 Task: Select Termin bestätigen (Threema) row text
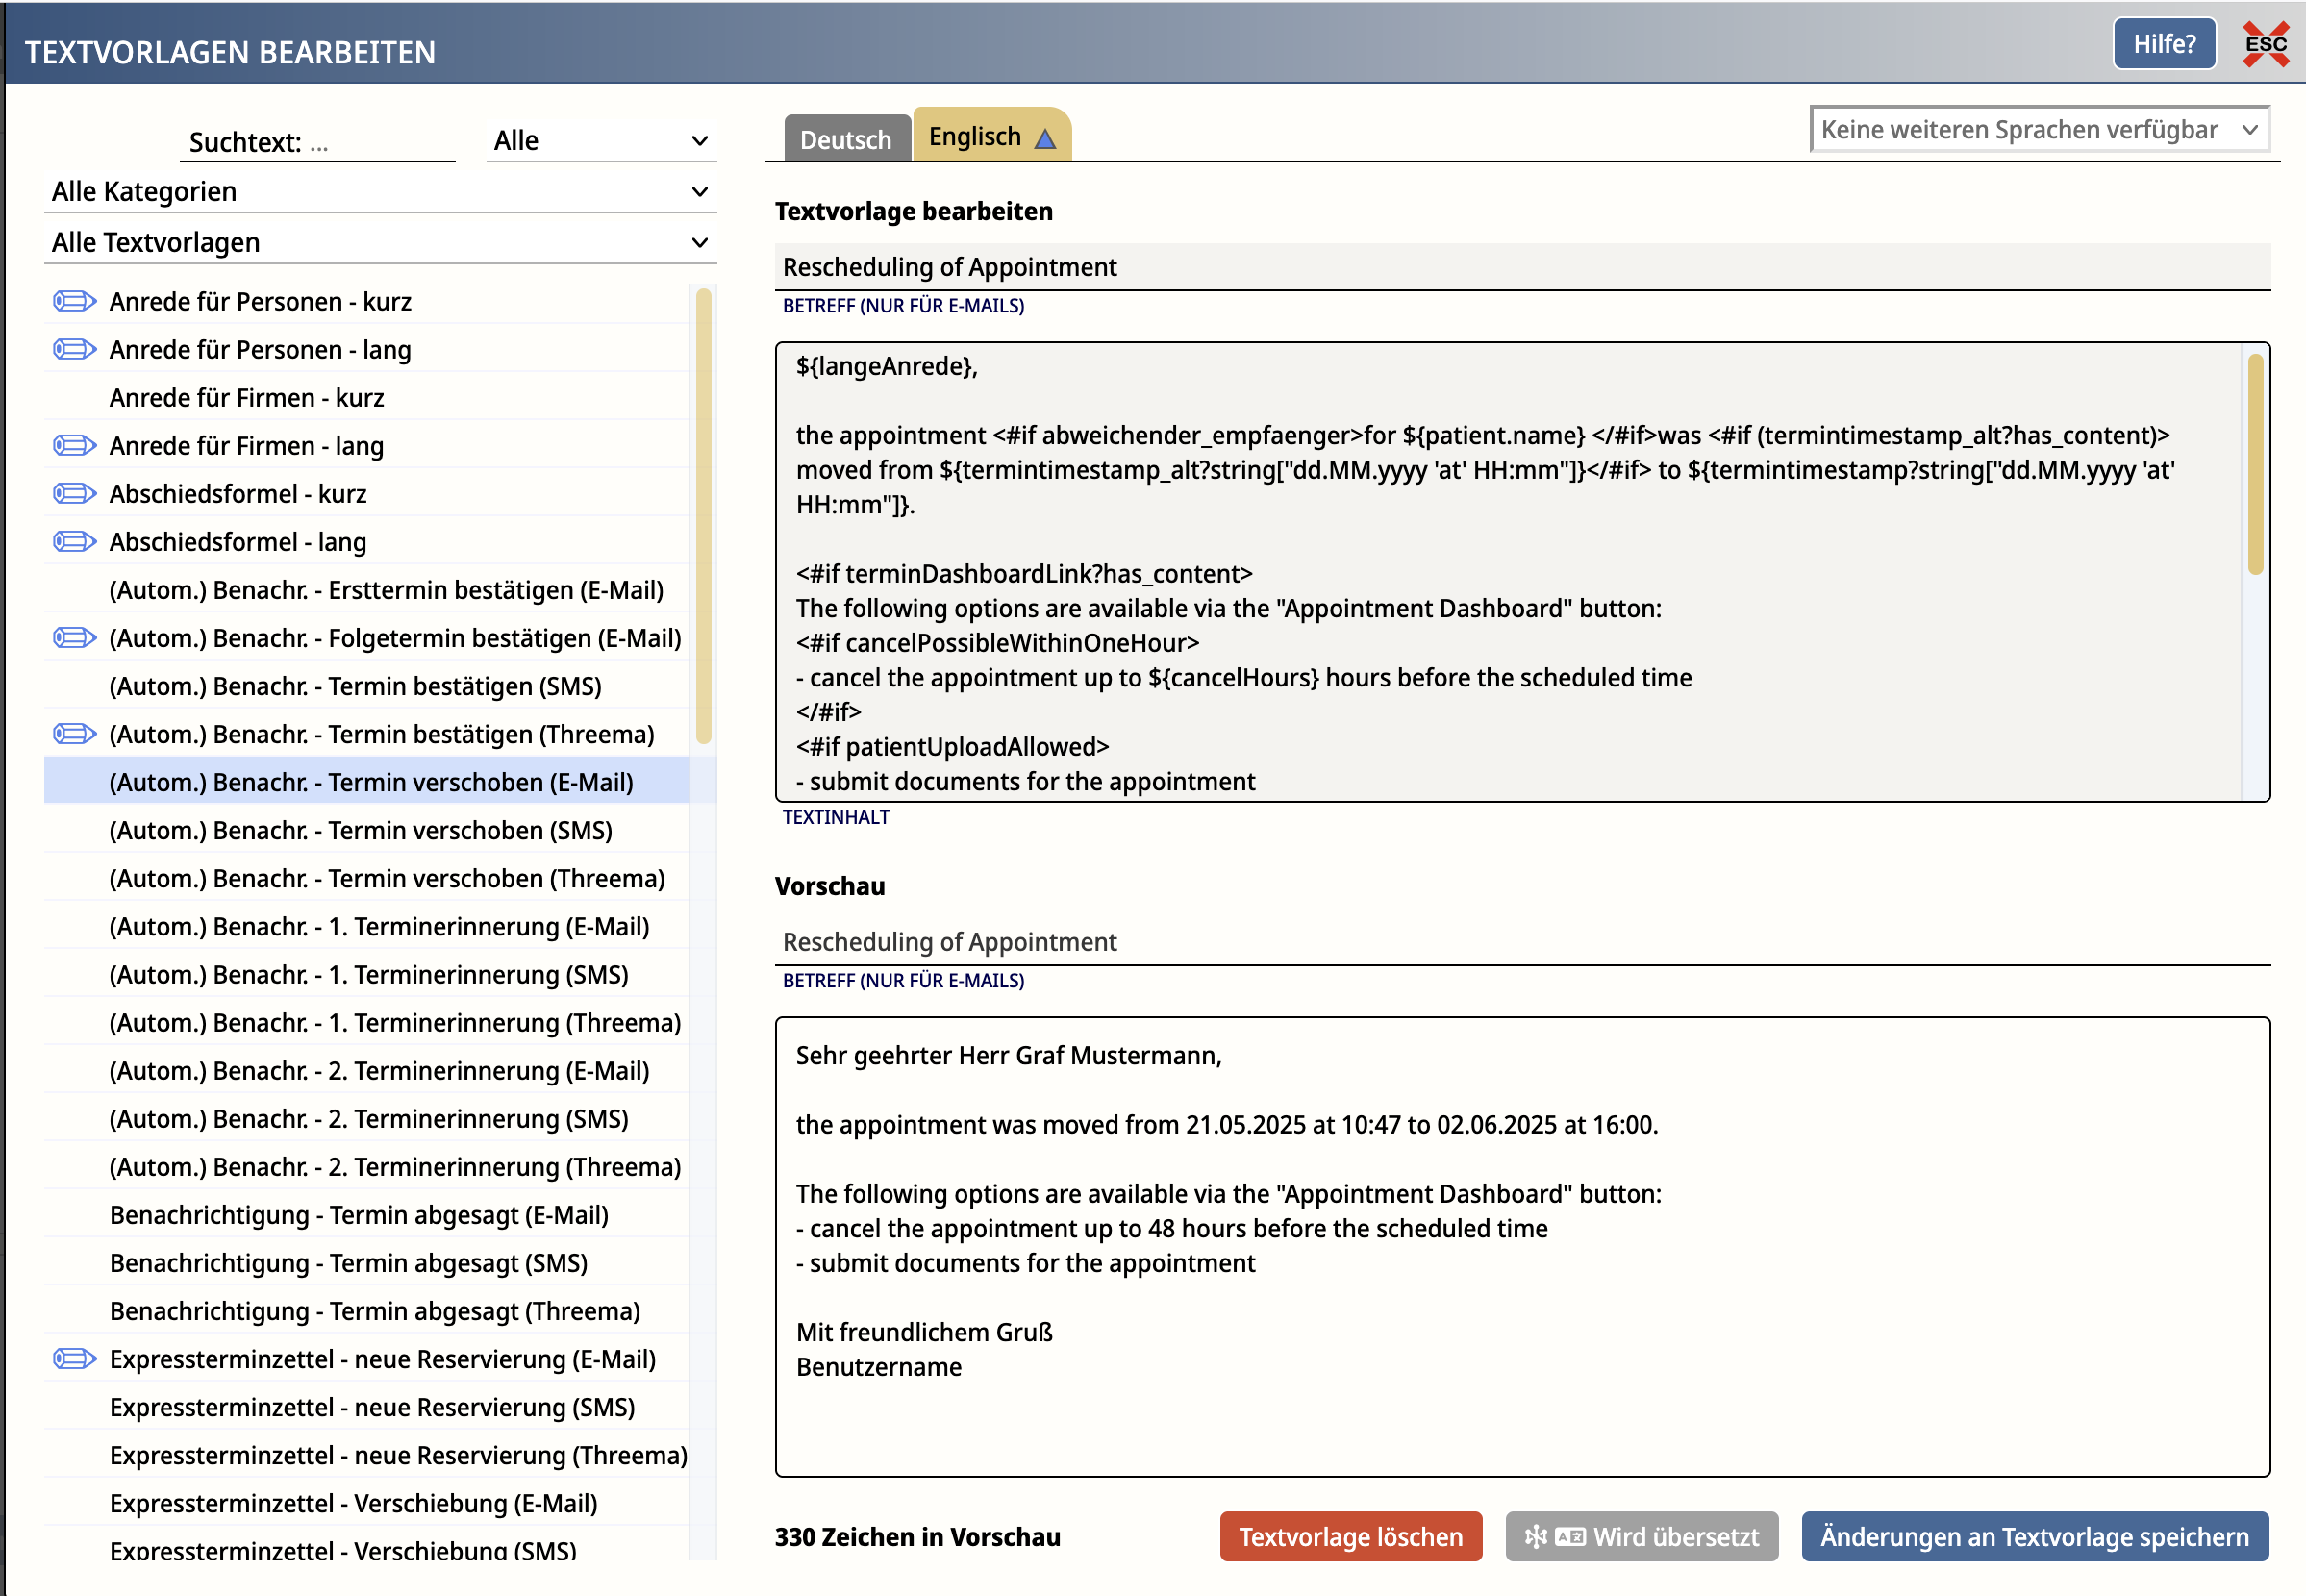382,733
